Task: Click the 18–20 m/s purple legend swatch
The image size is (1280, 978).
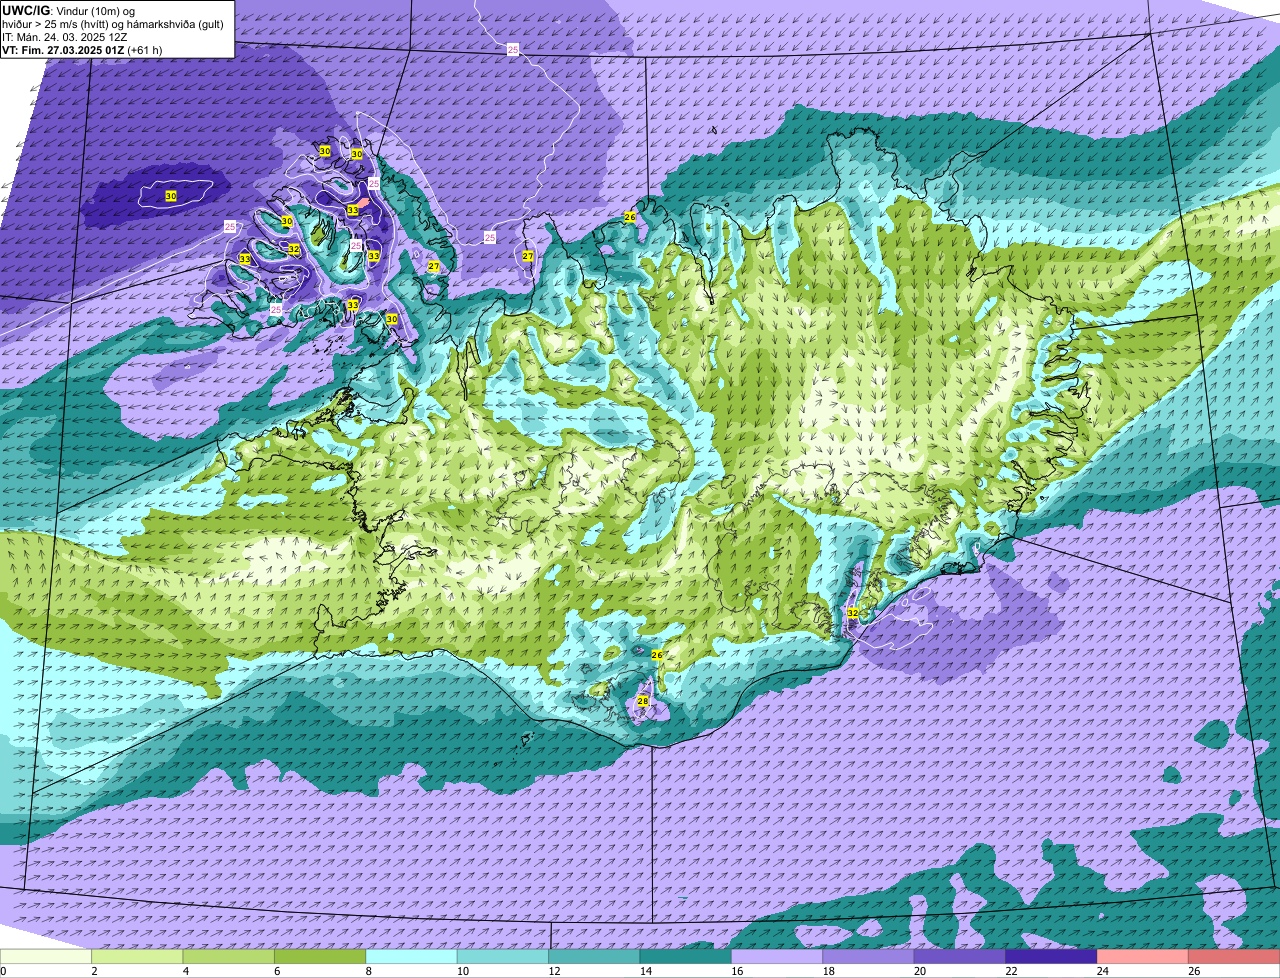Action: [868, 956]
